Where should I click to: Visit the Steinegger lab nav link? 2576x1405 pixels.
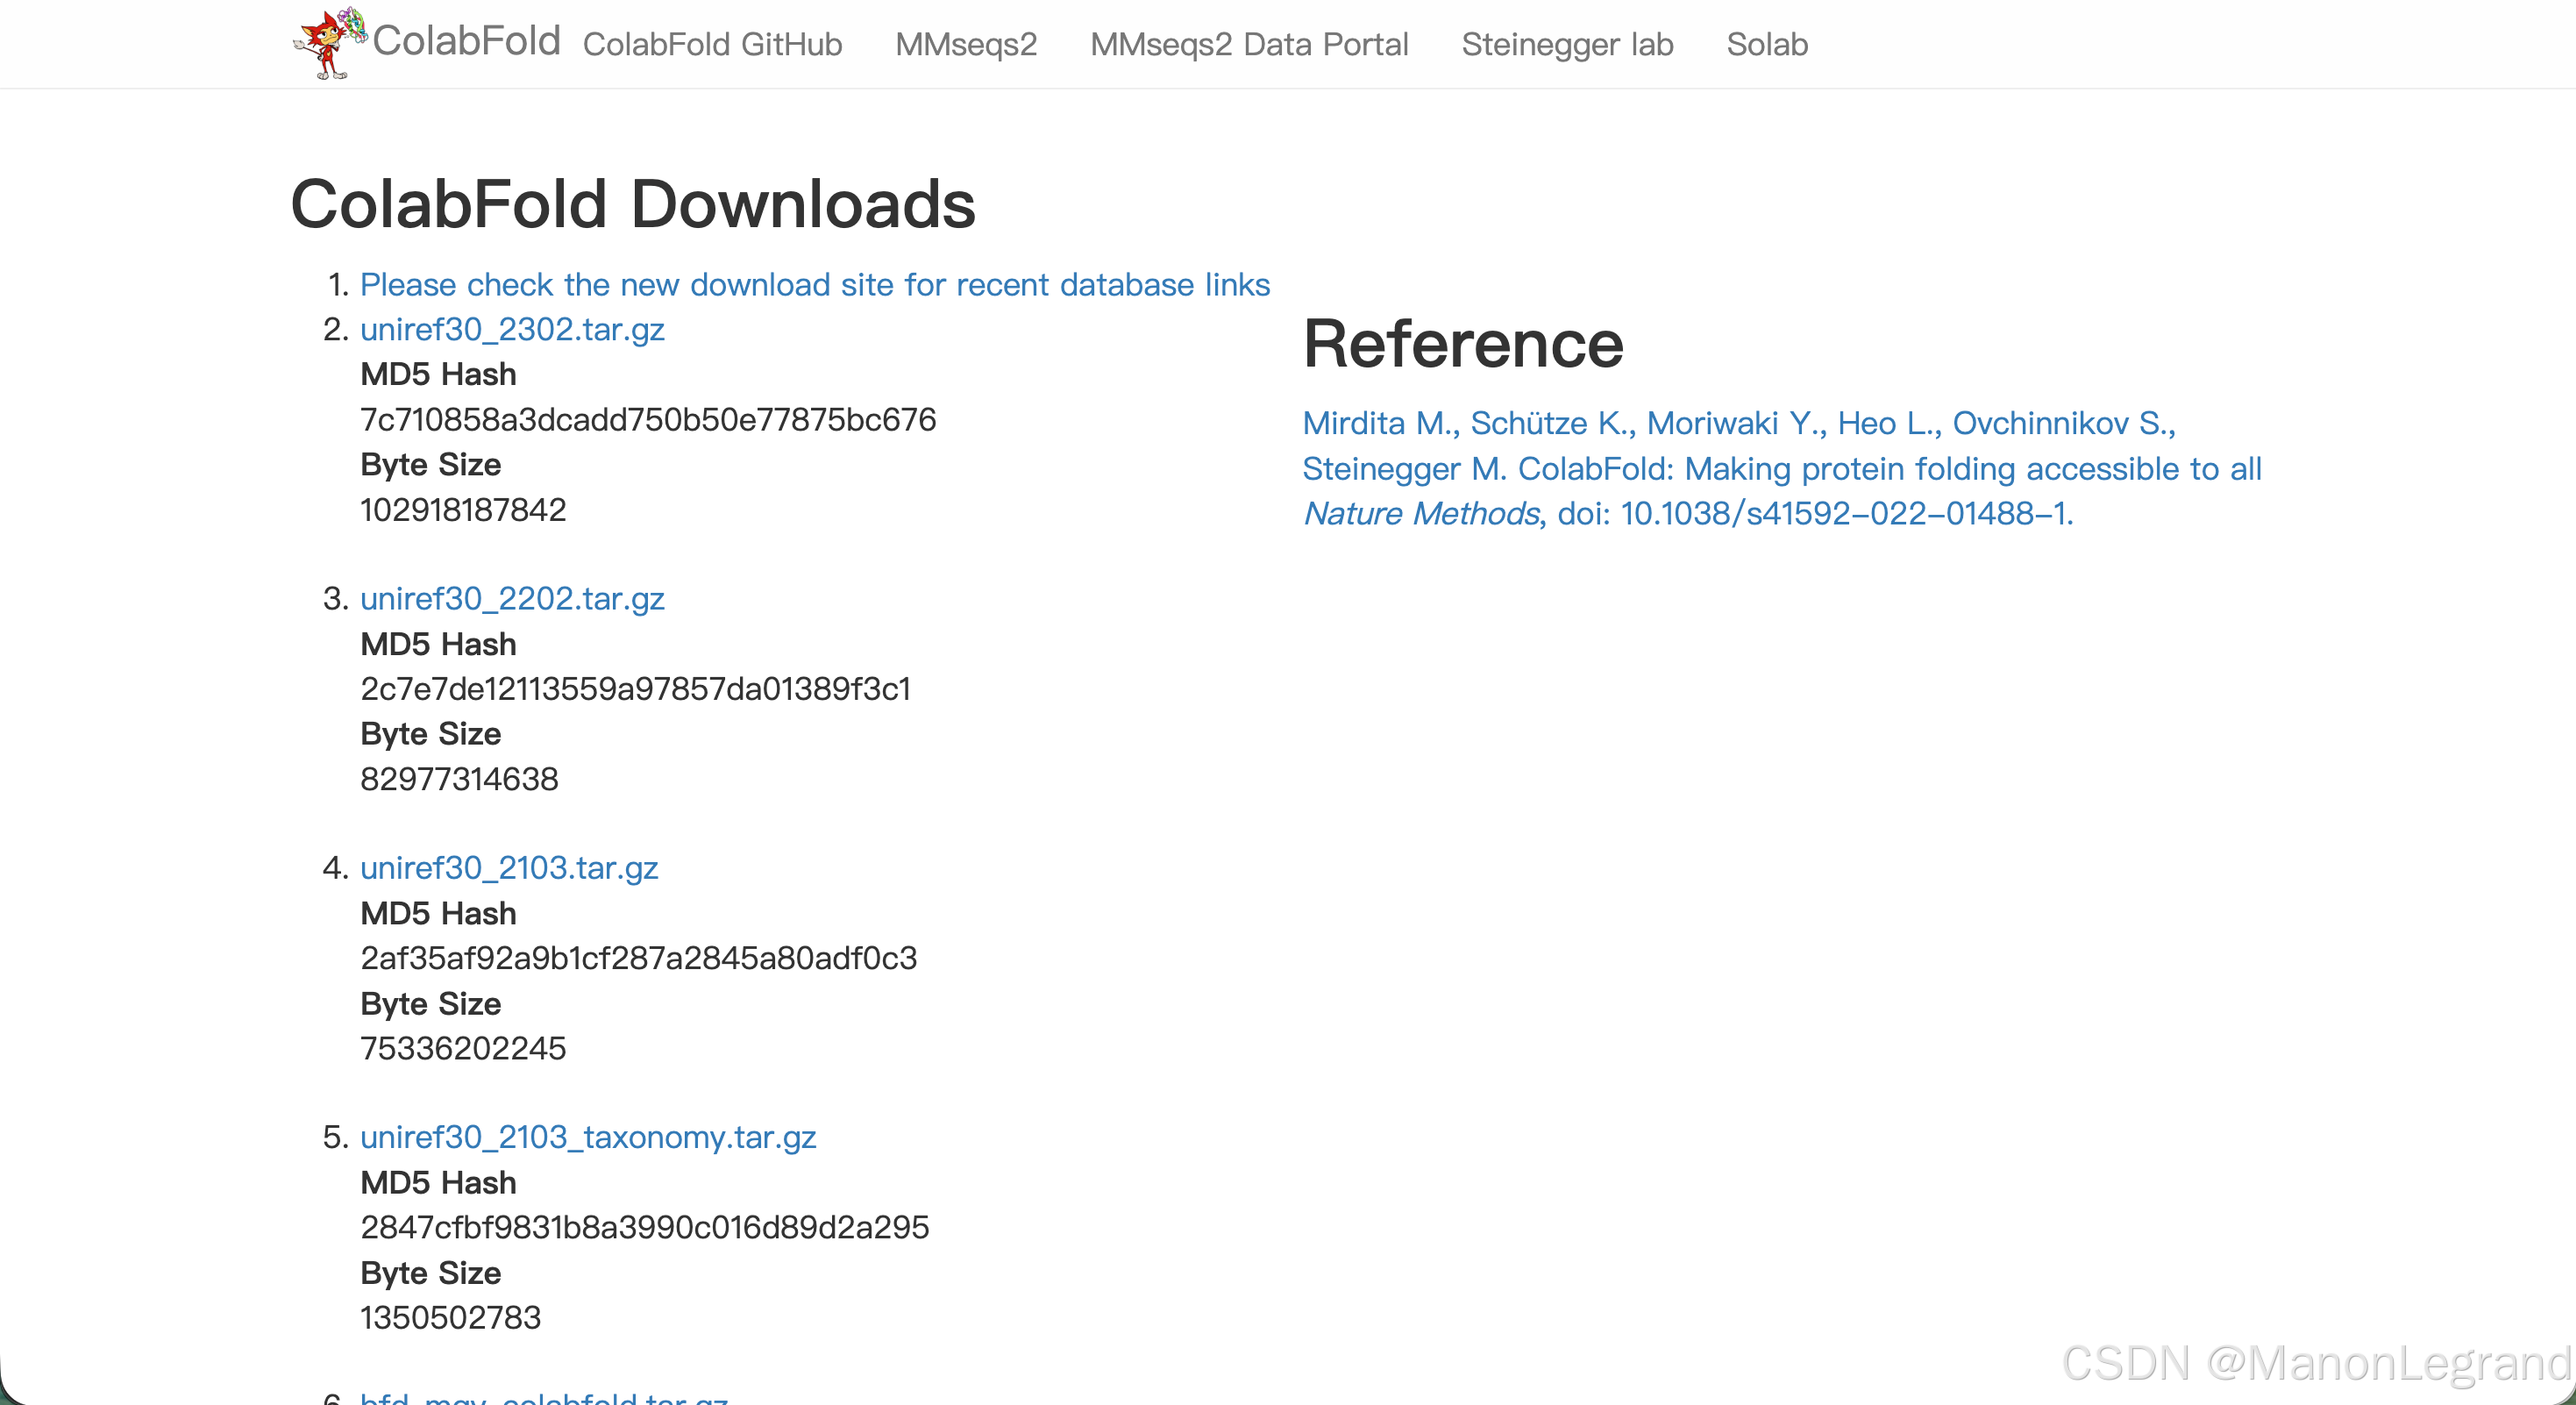point(1567,44)
